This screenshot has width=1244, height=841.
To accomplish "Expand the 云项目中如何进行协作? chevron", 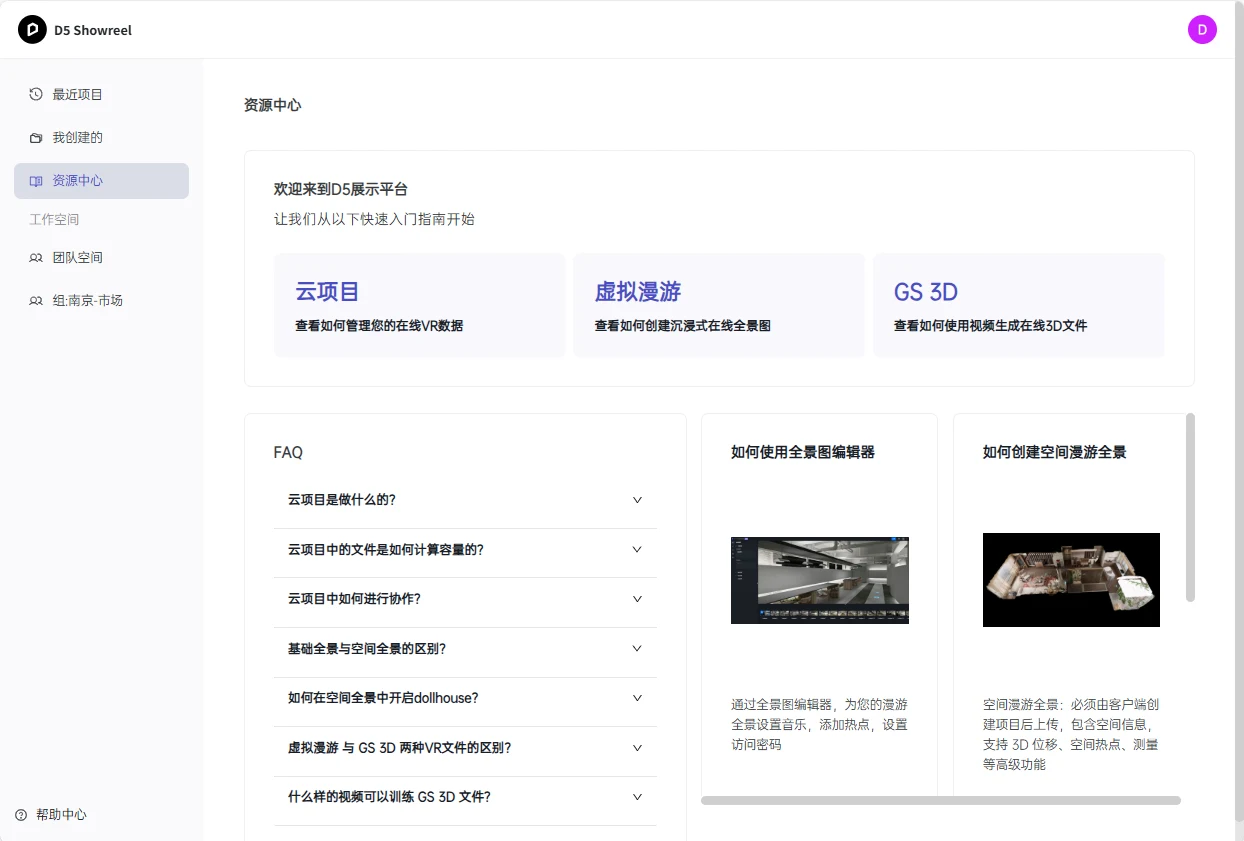I will [x=637, y=599].
